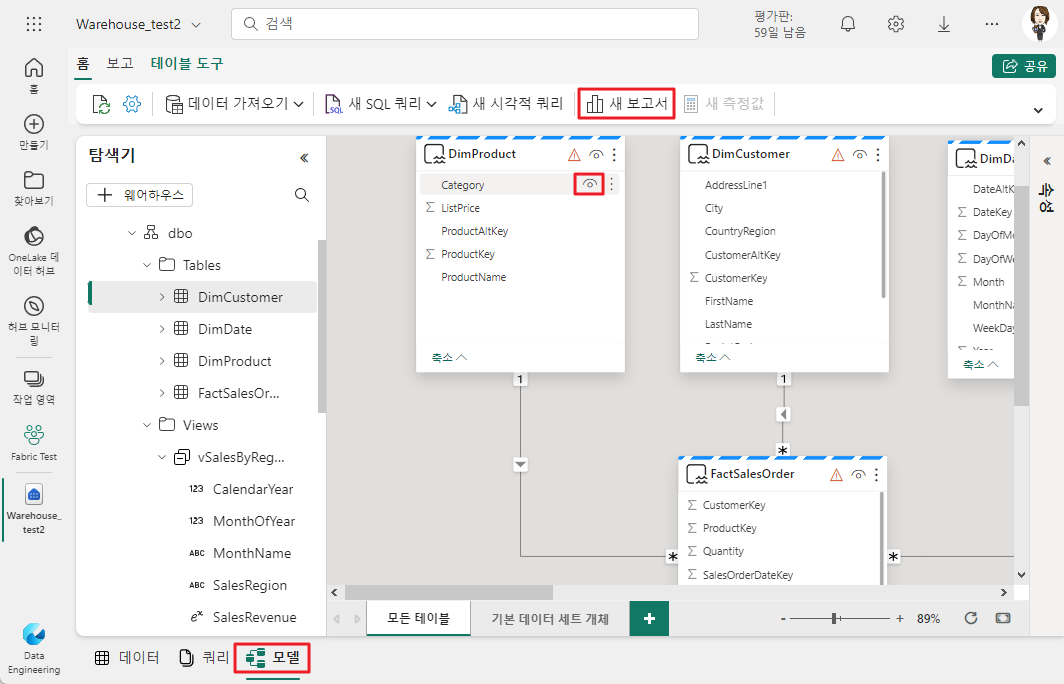1064x684 pixels.
Task: Click the zoom in plus button
Action: 900,618
